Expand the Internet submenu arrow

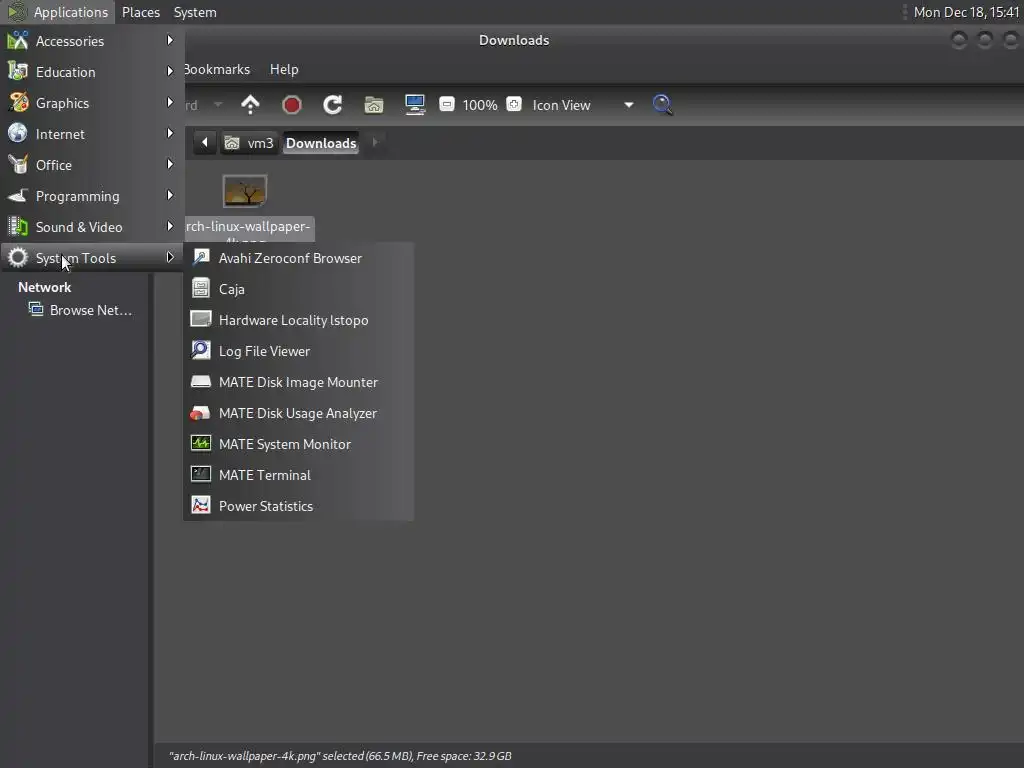coord(170,133)
